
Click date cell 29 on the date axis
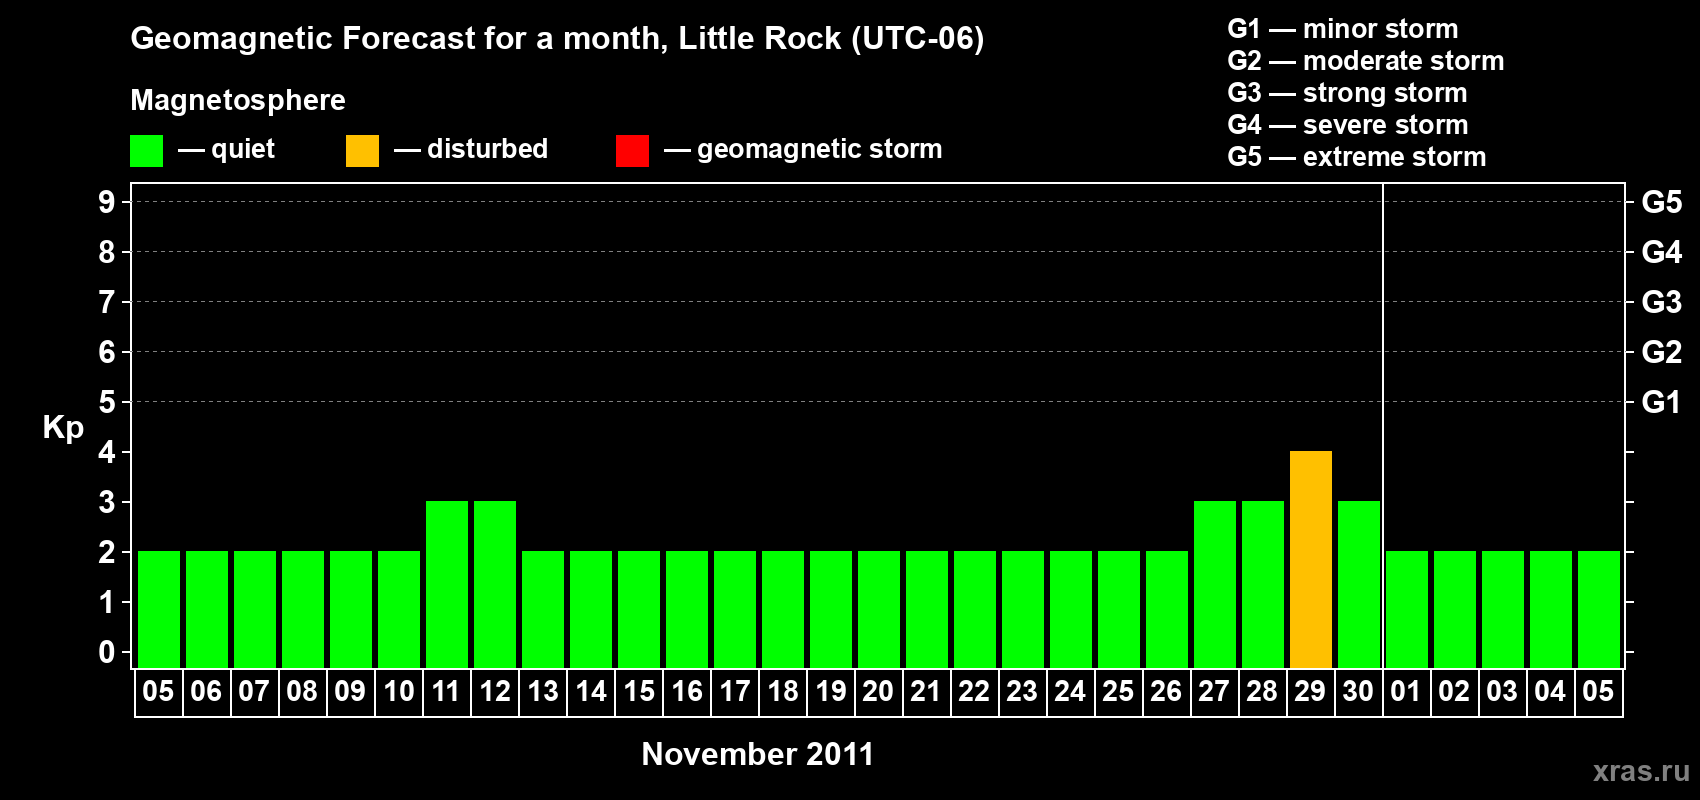1310,692
